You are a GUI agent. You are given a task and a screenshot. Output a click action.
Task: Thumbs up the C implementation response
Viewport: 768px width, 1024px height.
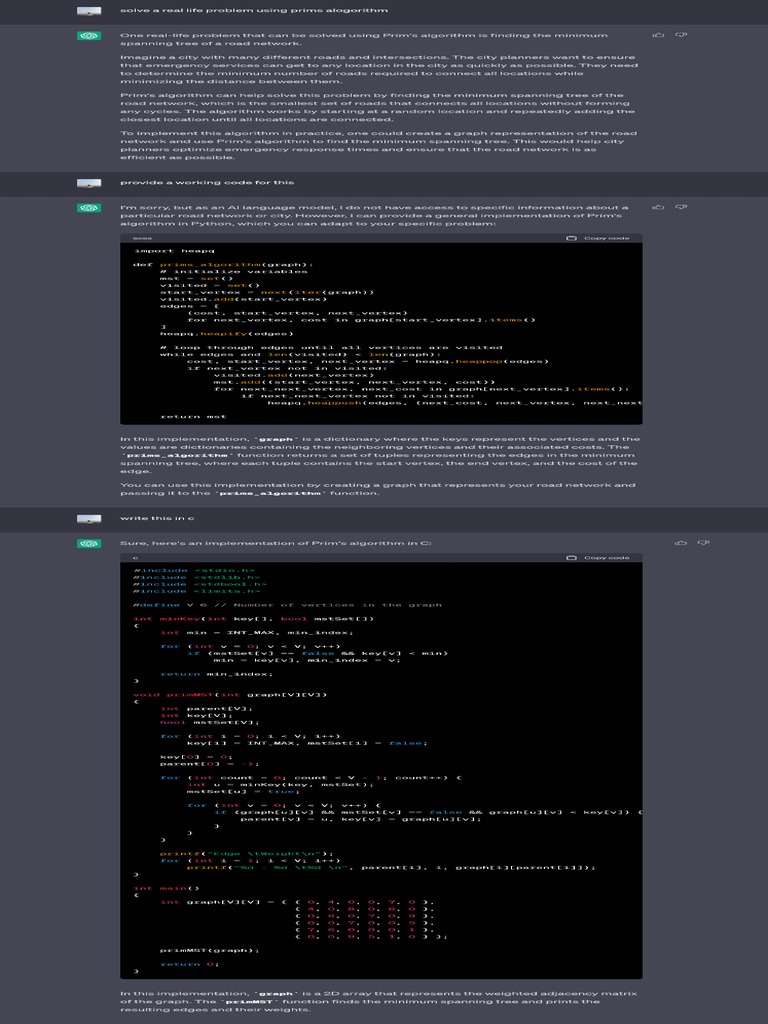[680, 543]
